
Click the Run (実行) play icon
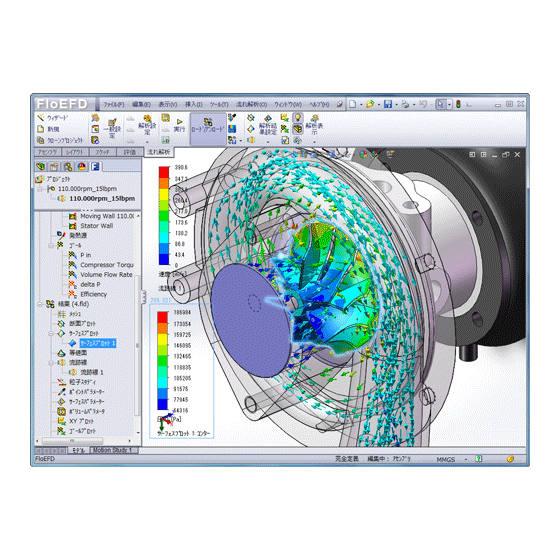179,122
